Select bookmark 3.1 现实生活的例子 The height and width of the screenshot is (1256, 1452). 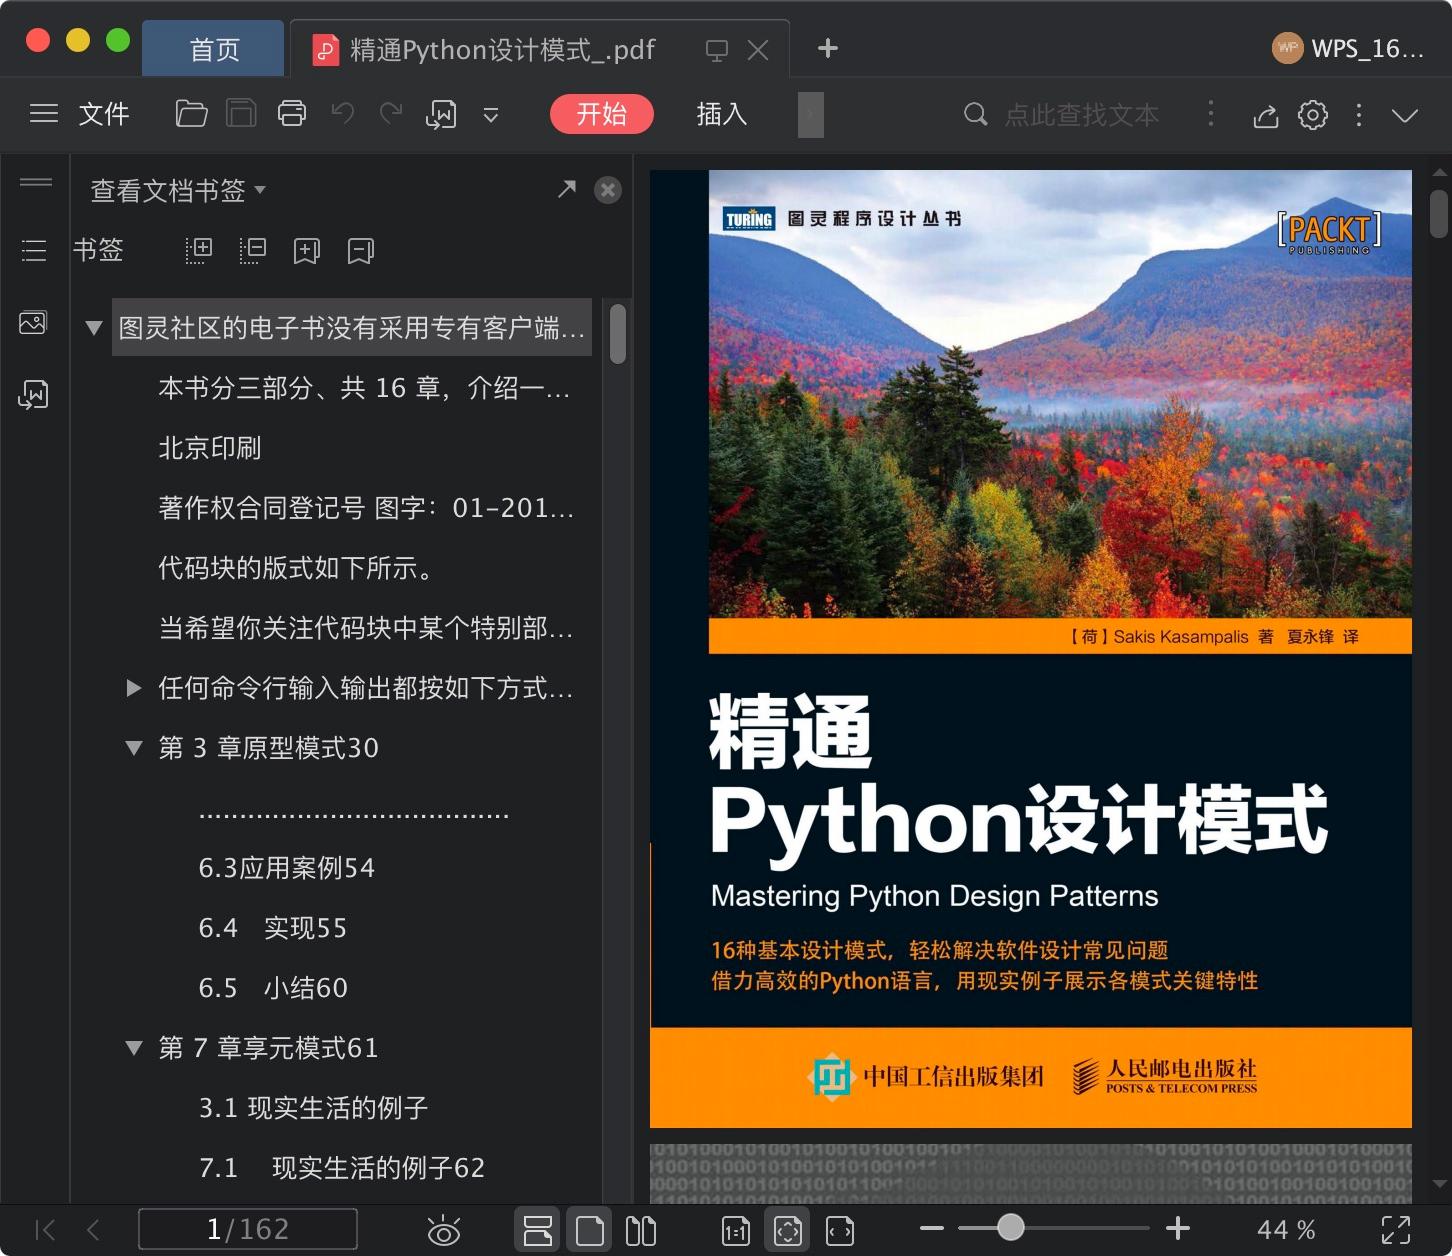click(x=313, y=1108)
